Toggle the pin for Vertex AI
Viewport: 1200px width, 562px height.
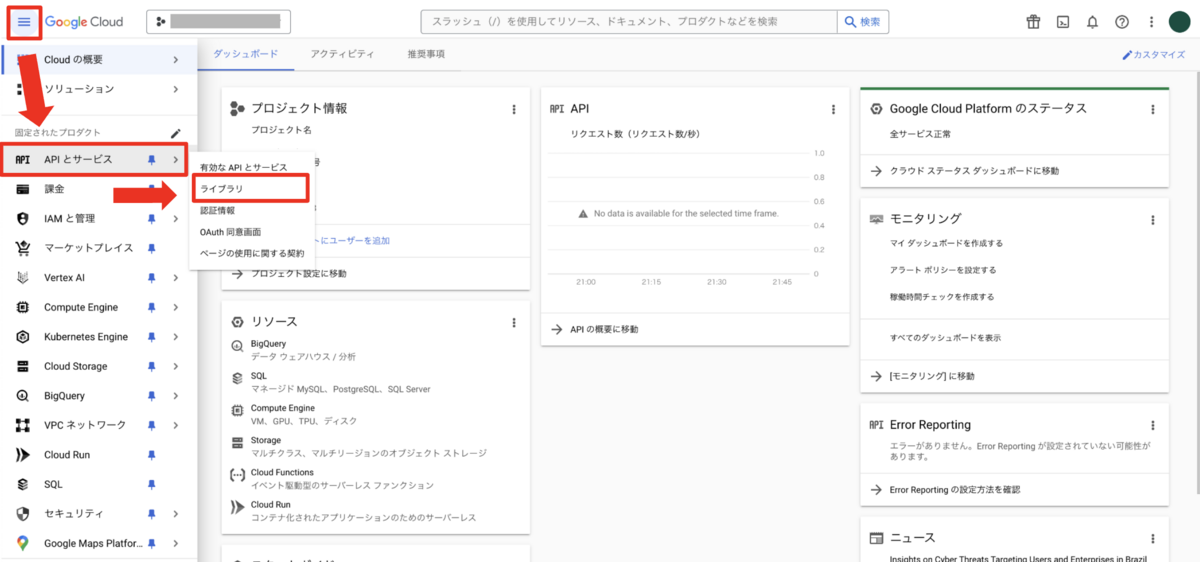(x=152, y=278)
